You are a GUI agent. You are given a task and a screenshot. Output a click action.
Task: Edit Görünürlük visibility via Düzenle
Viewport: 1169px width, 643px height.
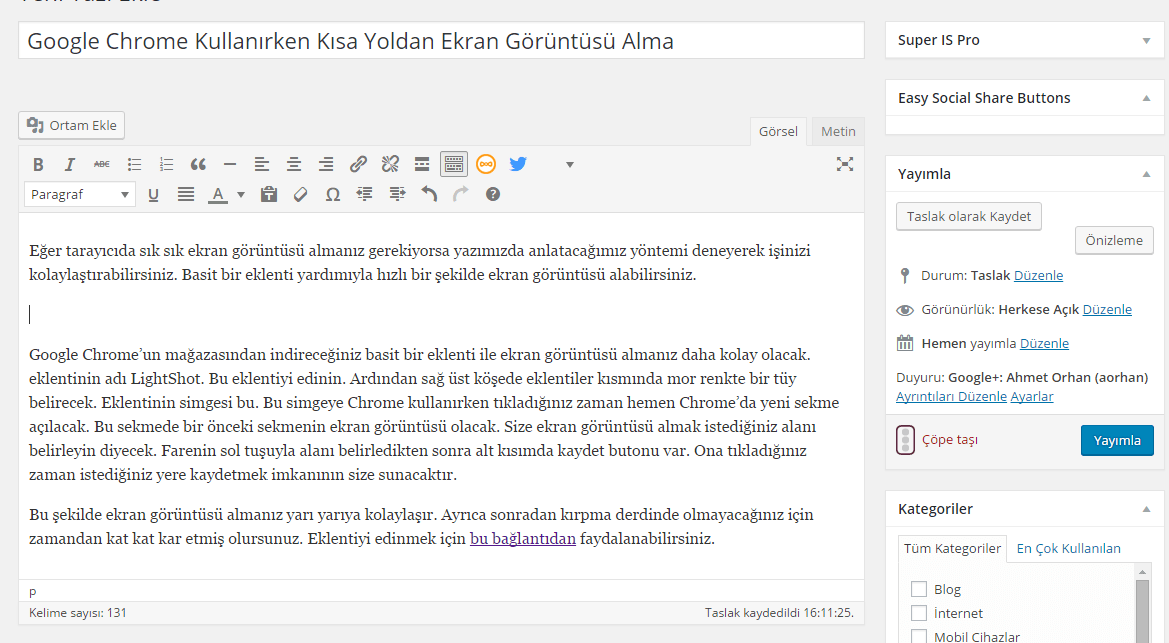[1107, 310]
